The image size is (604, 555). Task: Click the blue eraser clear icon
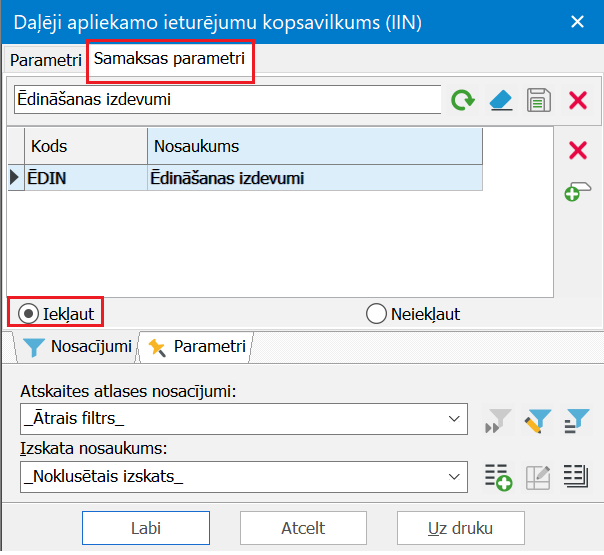point(500,100)
